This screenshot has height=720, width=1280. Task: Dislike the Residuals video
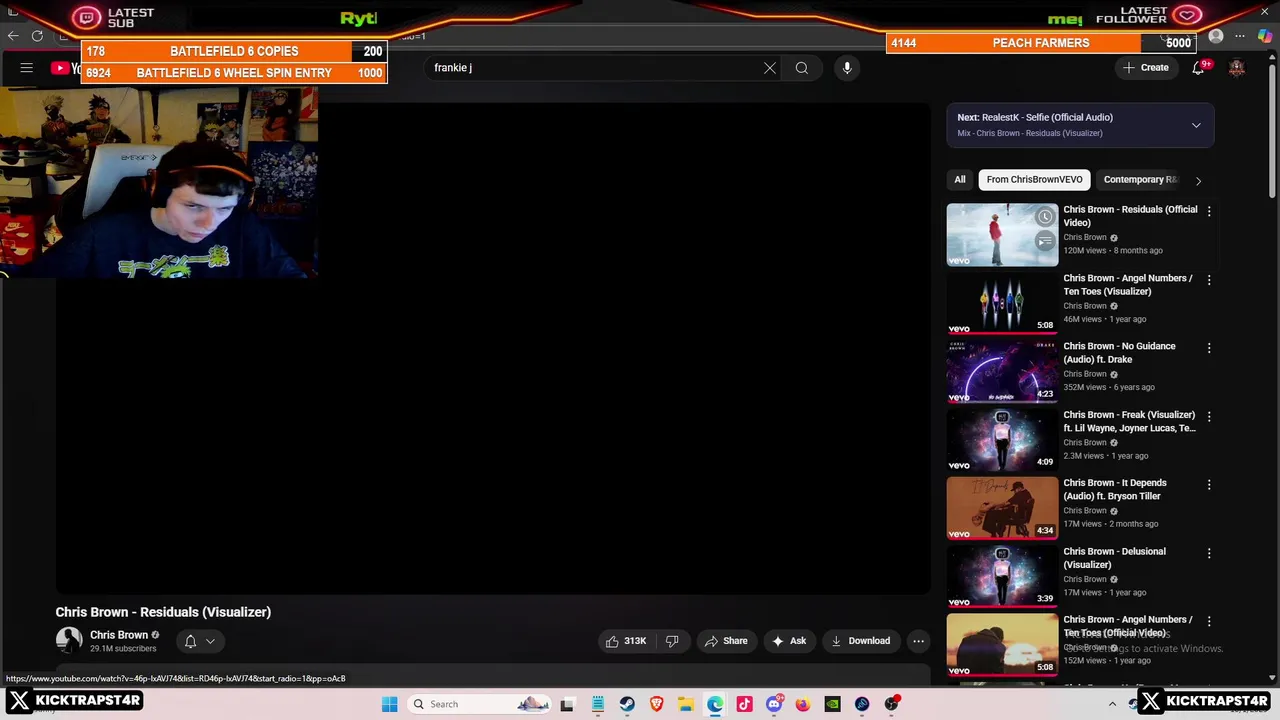point(672,641)
